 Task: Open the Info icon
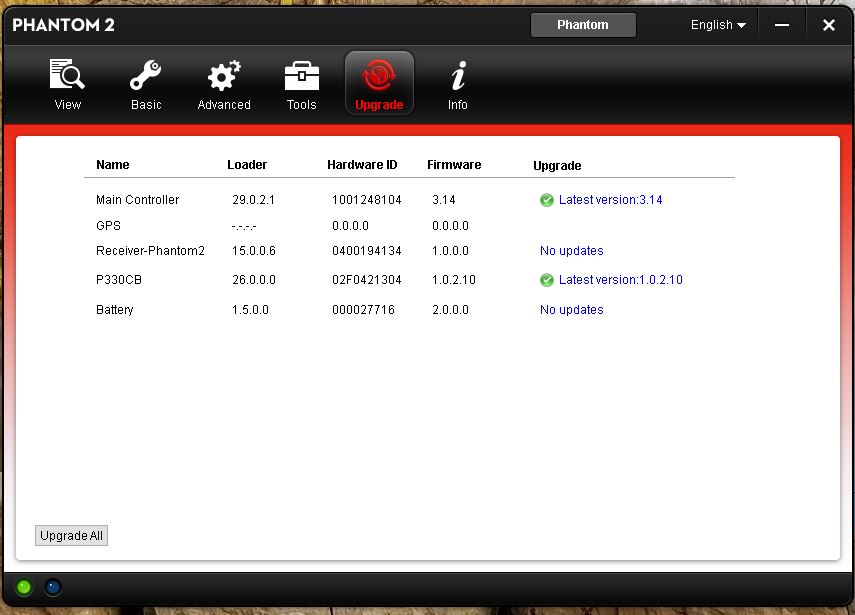[x=458, y=75]
